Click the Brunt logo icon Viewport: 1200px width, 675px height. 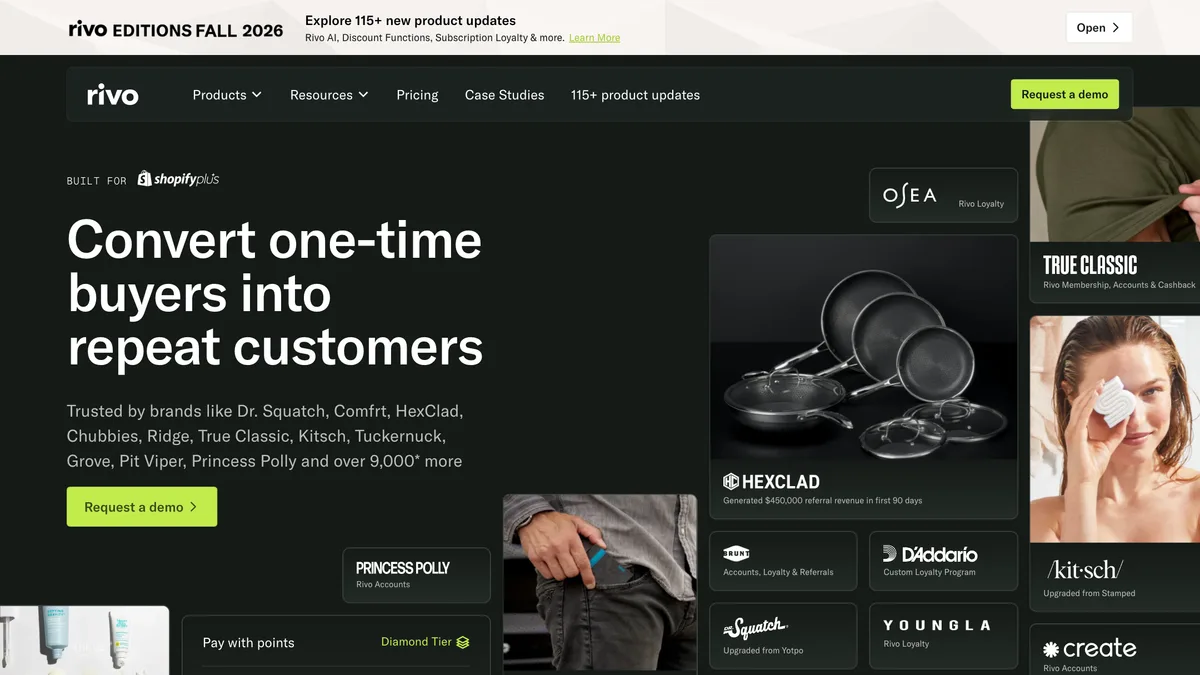[x=736, y=553]
